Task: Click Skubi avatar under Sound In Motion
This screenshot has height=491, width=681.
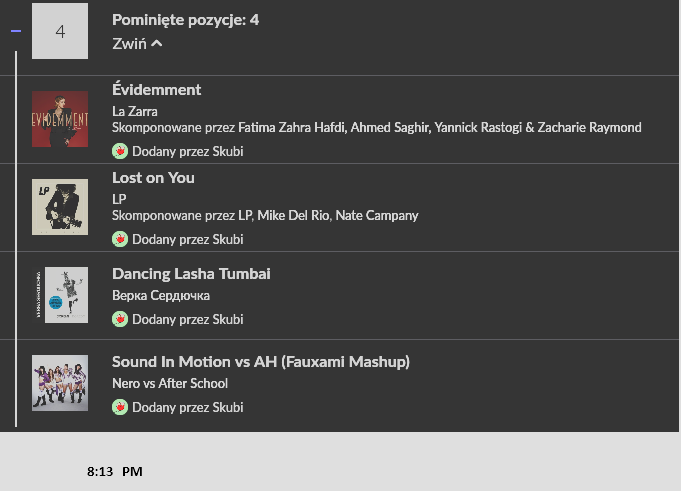Action: pyautogui.click(x=120, y=407)
